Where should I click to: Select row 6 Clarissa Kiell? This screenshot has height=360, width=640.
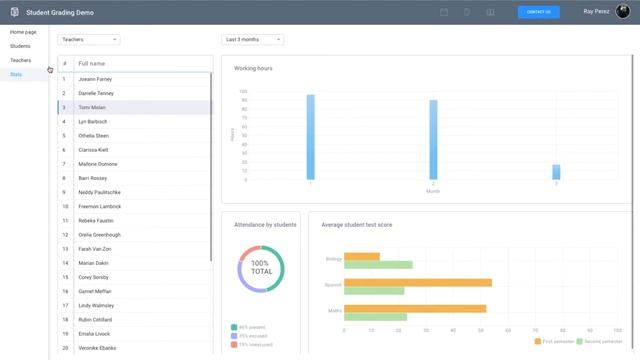(x=135, y=150)
